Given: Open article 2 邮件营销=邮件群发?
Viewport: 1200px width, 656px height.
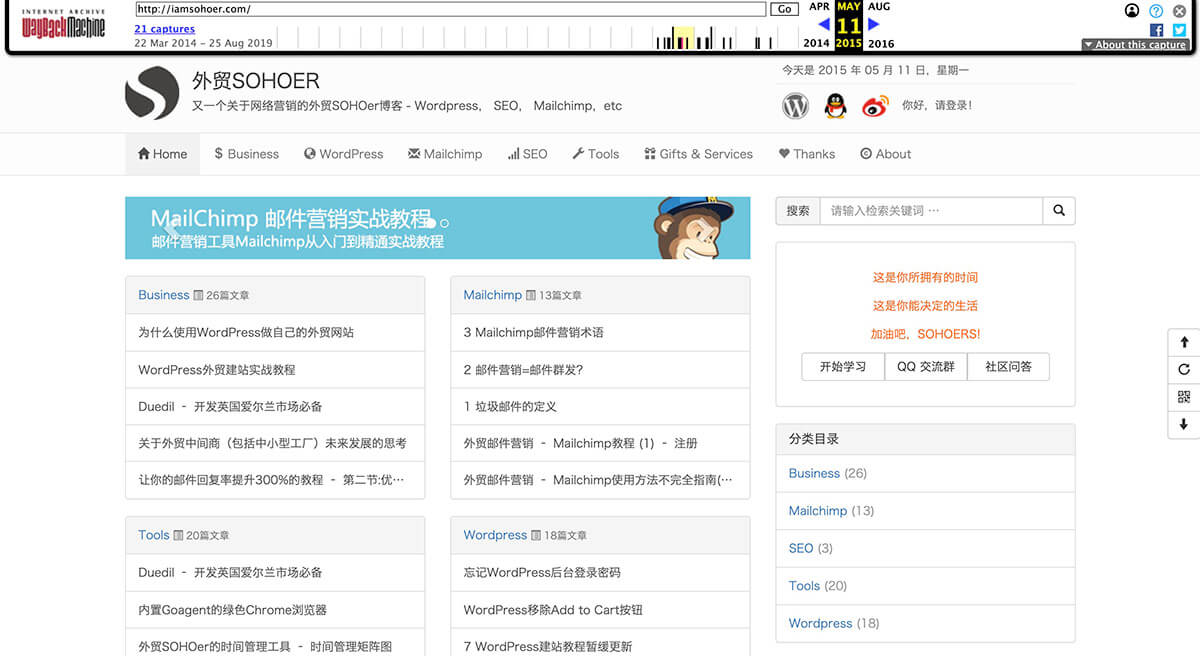Looking at the screenshot, I should pyautogui.click(x=523, y=370).
